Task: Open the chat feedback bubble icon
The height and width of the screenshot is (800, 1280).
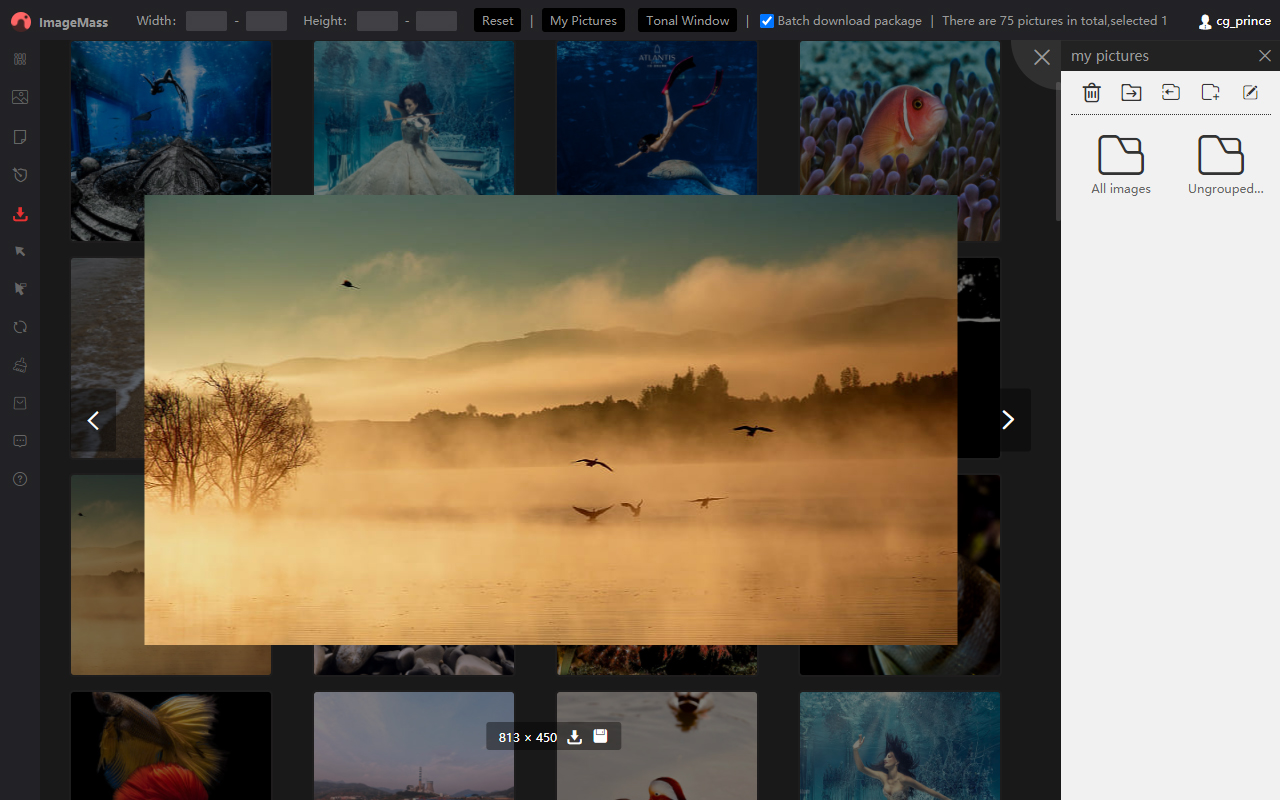Action: click(20, 441)
